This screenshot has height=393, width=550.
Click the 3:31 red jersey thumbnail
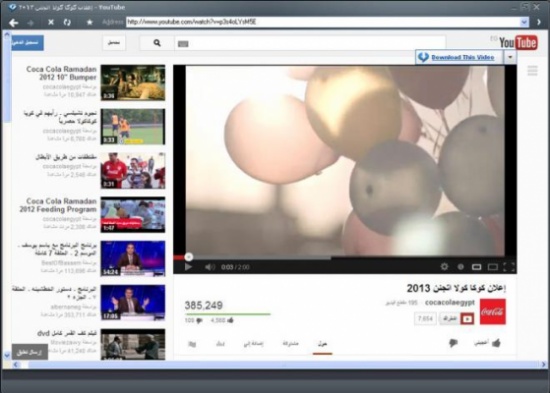coord(133,171)
